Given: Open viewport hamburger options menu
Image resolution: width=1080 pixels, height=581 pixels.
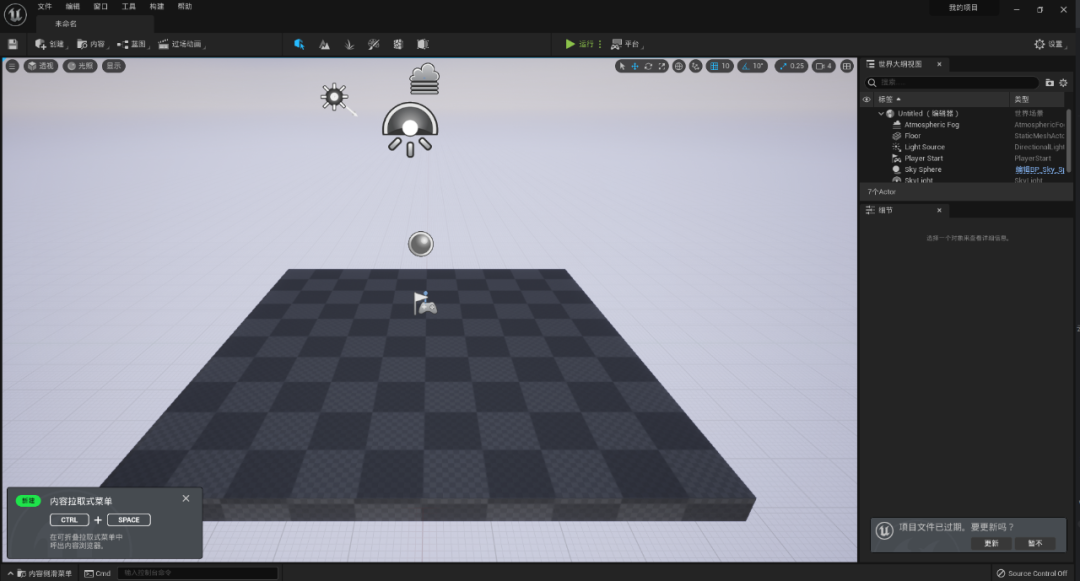Looking at the screenshot, I should (x=12, y=66).
